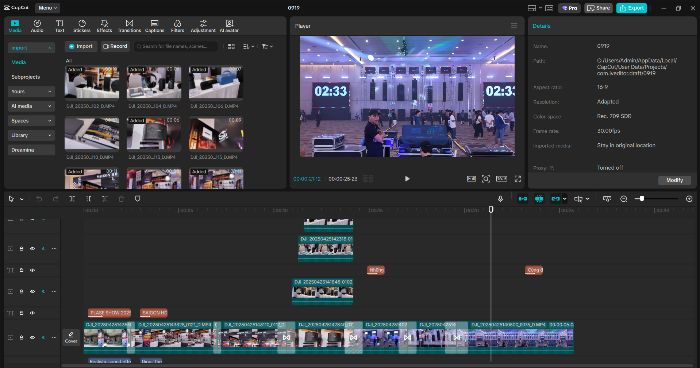Image resolution: width=700 pixels, height=368 pixels.
Task: Click the microphone record voiceover icon
Action: tap(500, 199)
